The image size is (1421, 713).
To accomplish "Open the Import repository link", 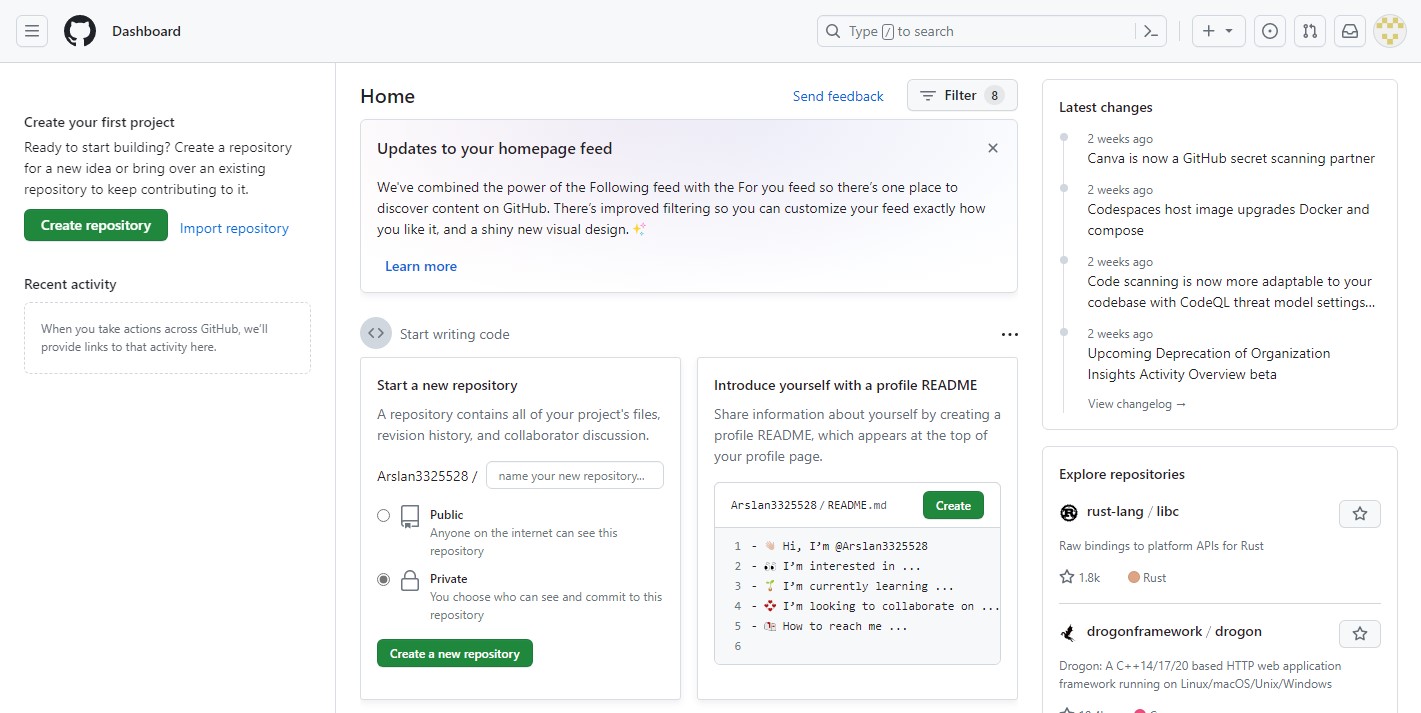I will (234, 228).
